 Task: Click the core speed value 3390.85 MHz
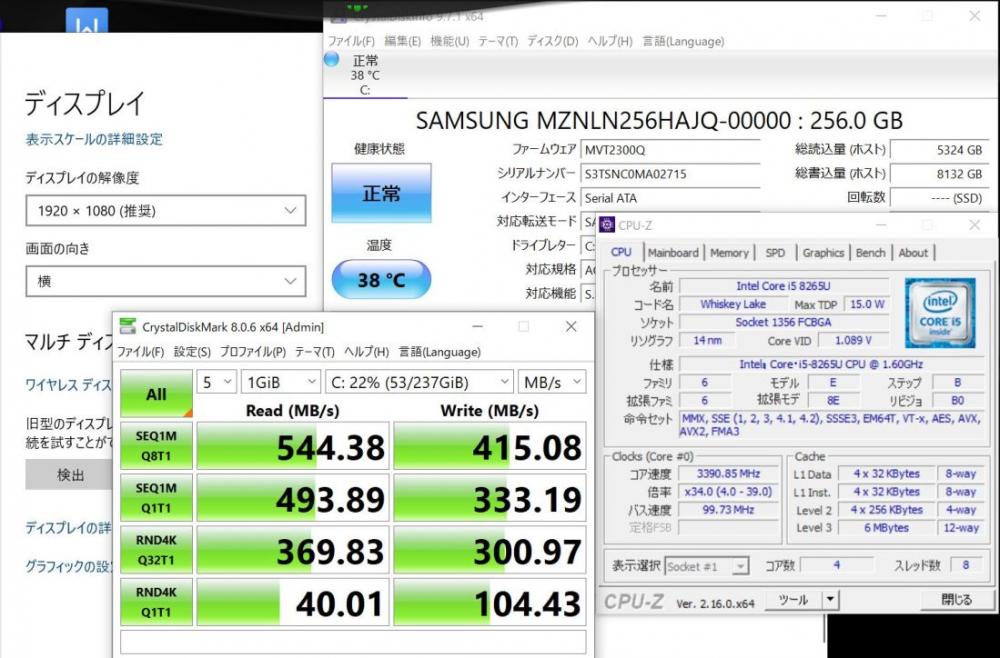(728, 474)
